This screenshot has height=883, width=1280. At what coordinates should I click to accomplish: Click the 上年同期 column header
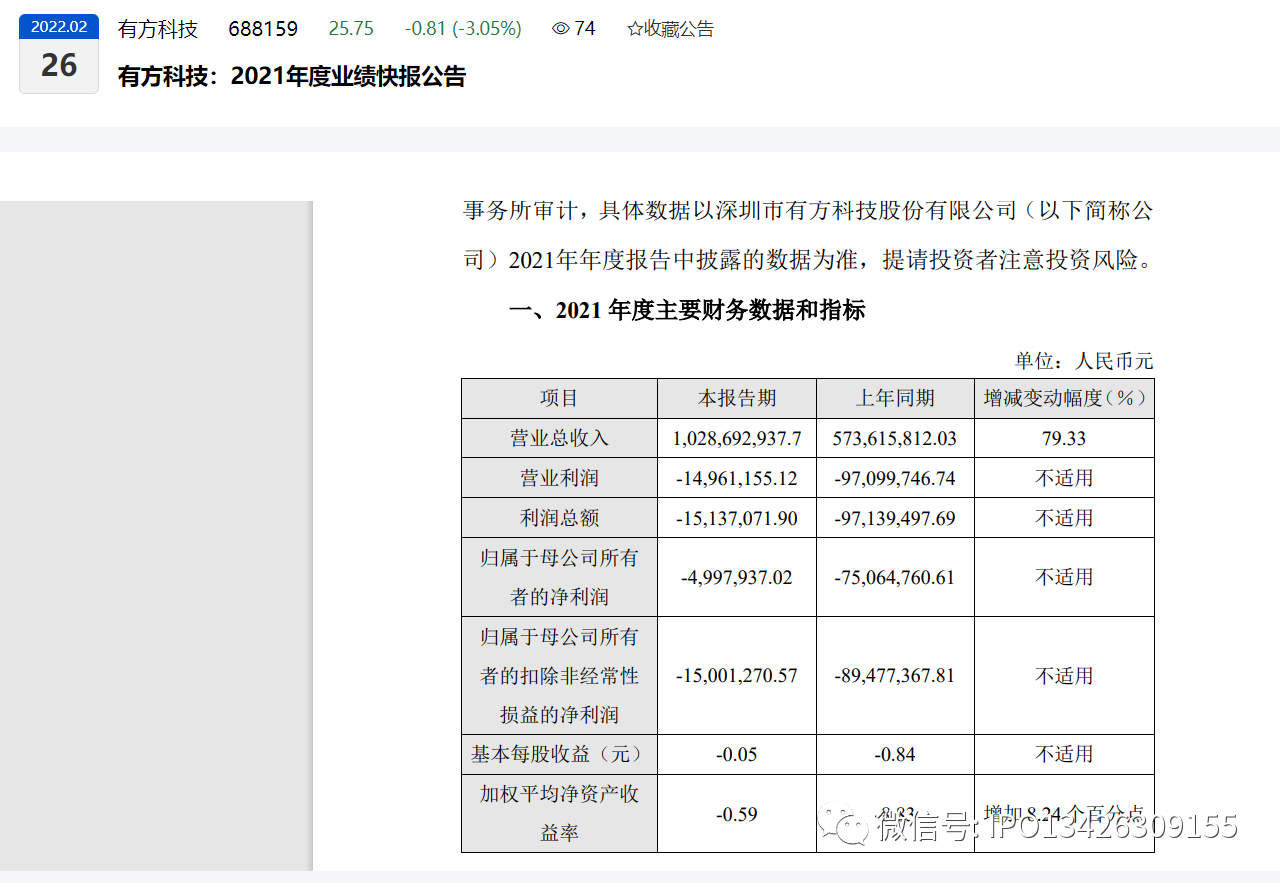pos(895,398)
